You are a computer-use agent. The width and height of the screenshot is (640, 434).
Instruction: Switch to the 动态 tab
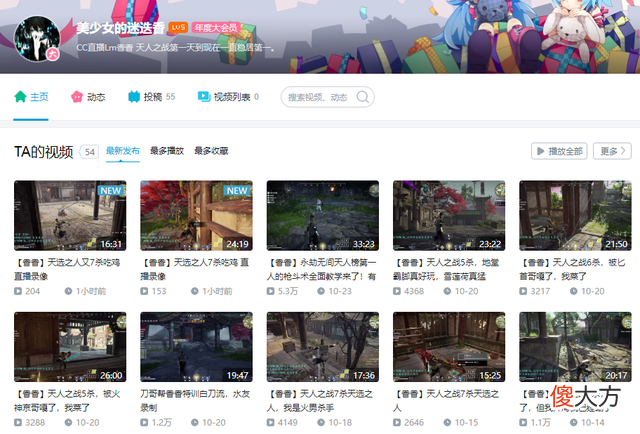click(x=88, y=97)
